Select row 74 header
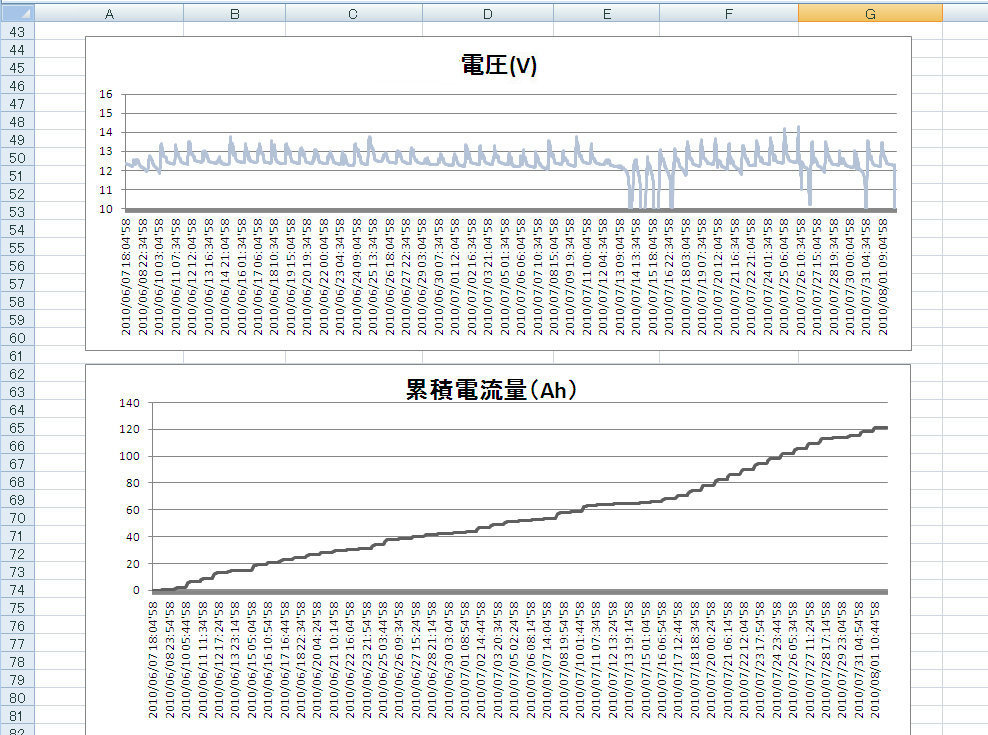The height and width of the screenshot is (735, 988). click(x=17, y=590)
